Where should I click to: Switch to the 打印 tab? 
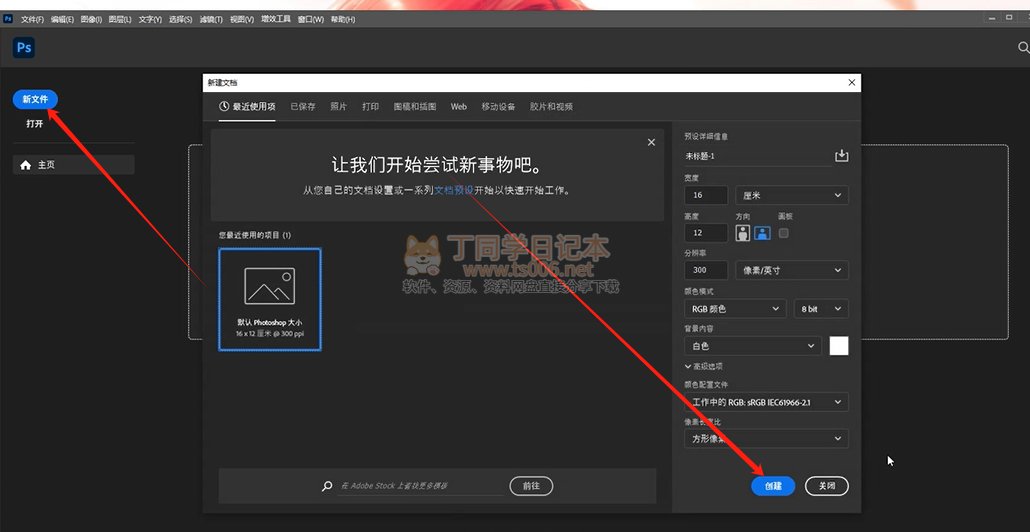(x=370, y=106)
